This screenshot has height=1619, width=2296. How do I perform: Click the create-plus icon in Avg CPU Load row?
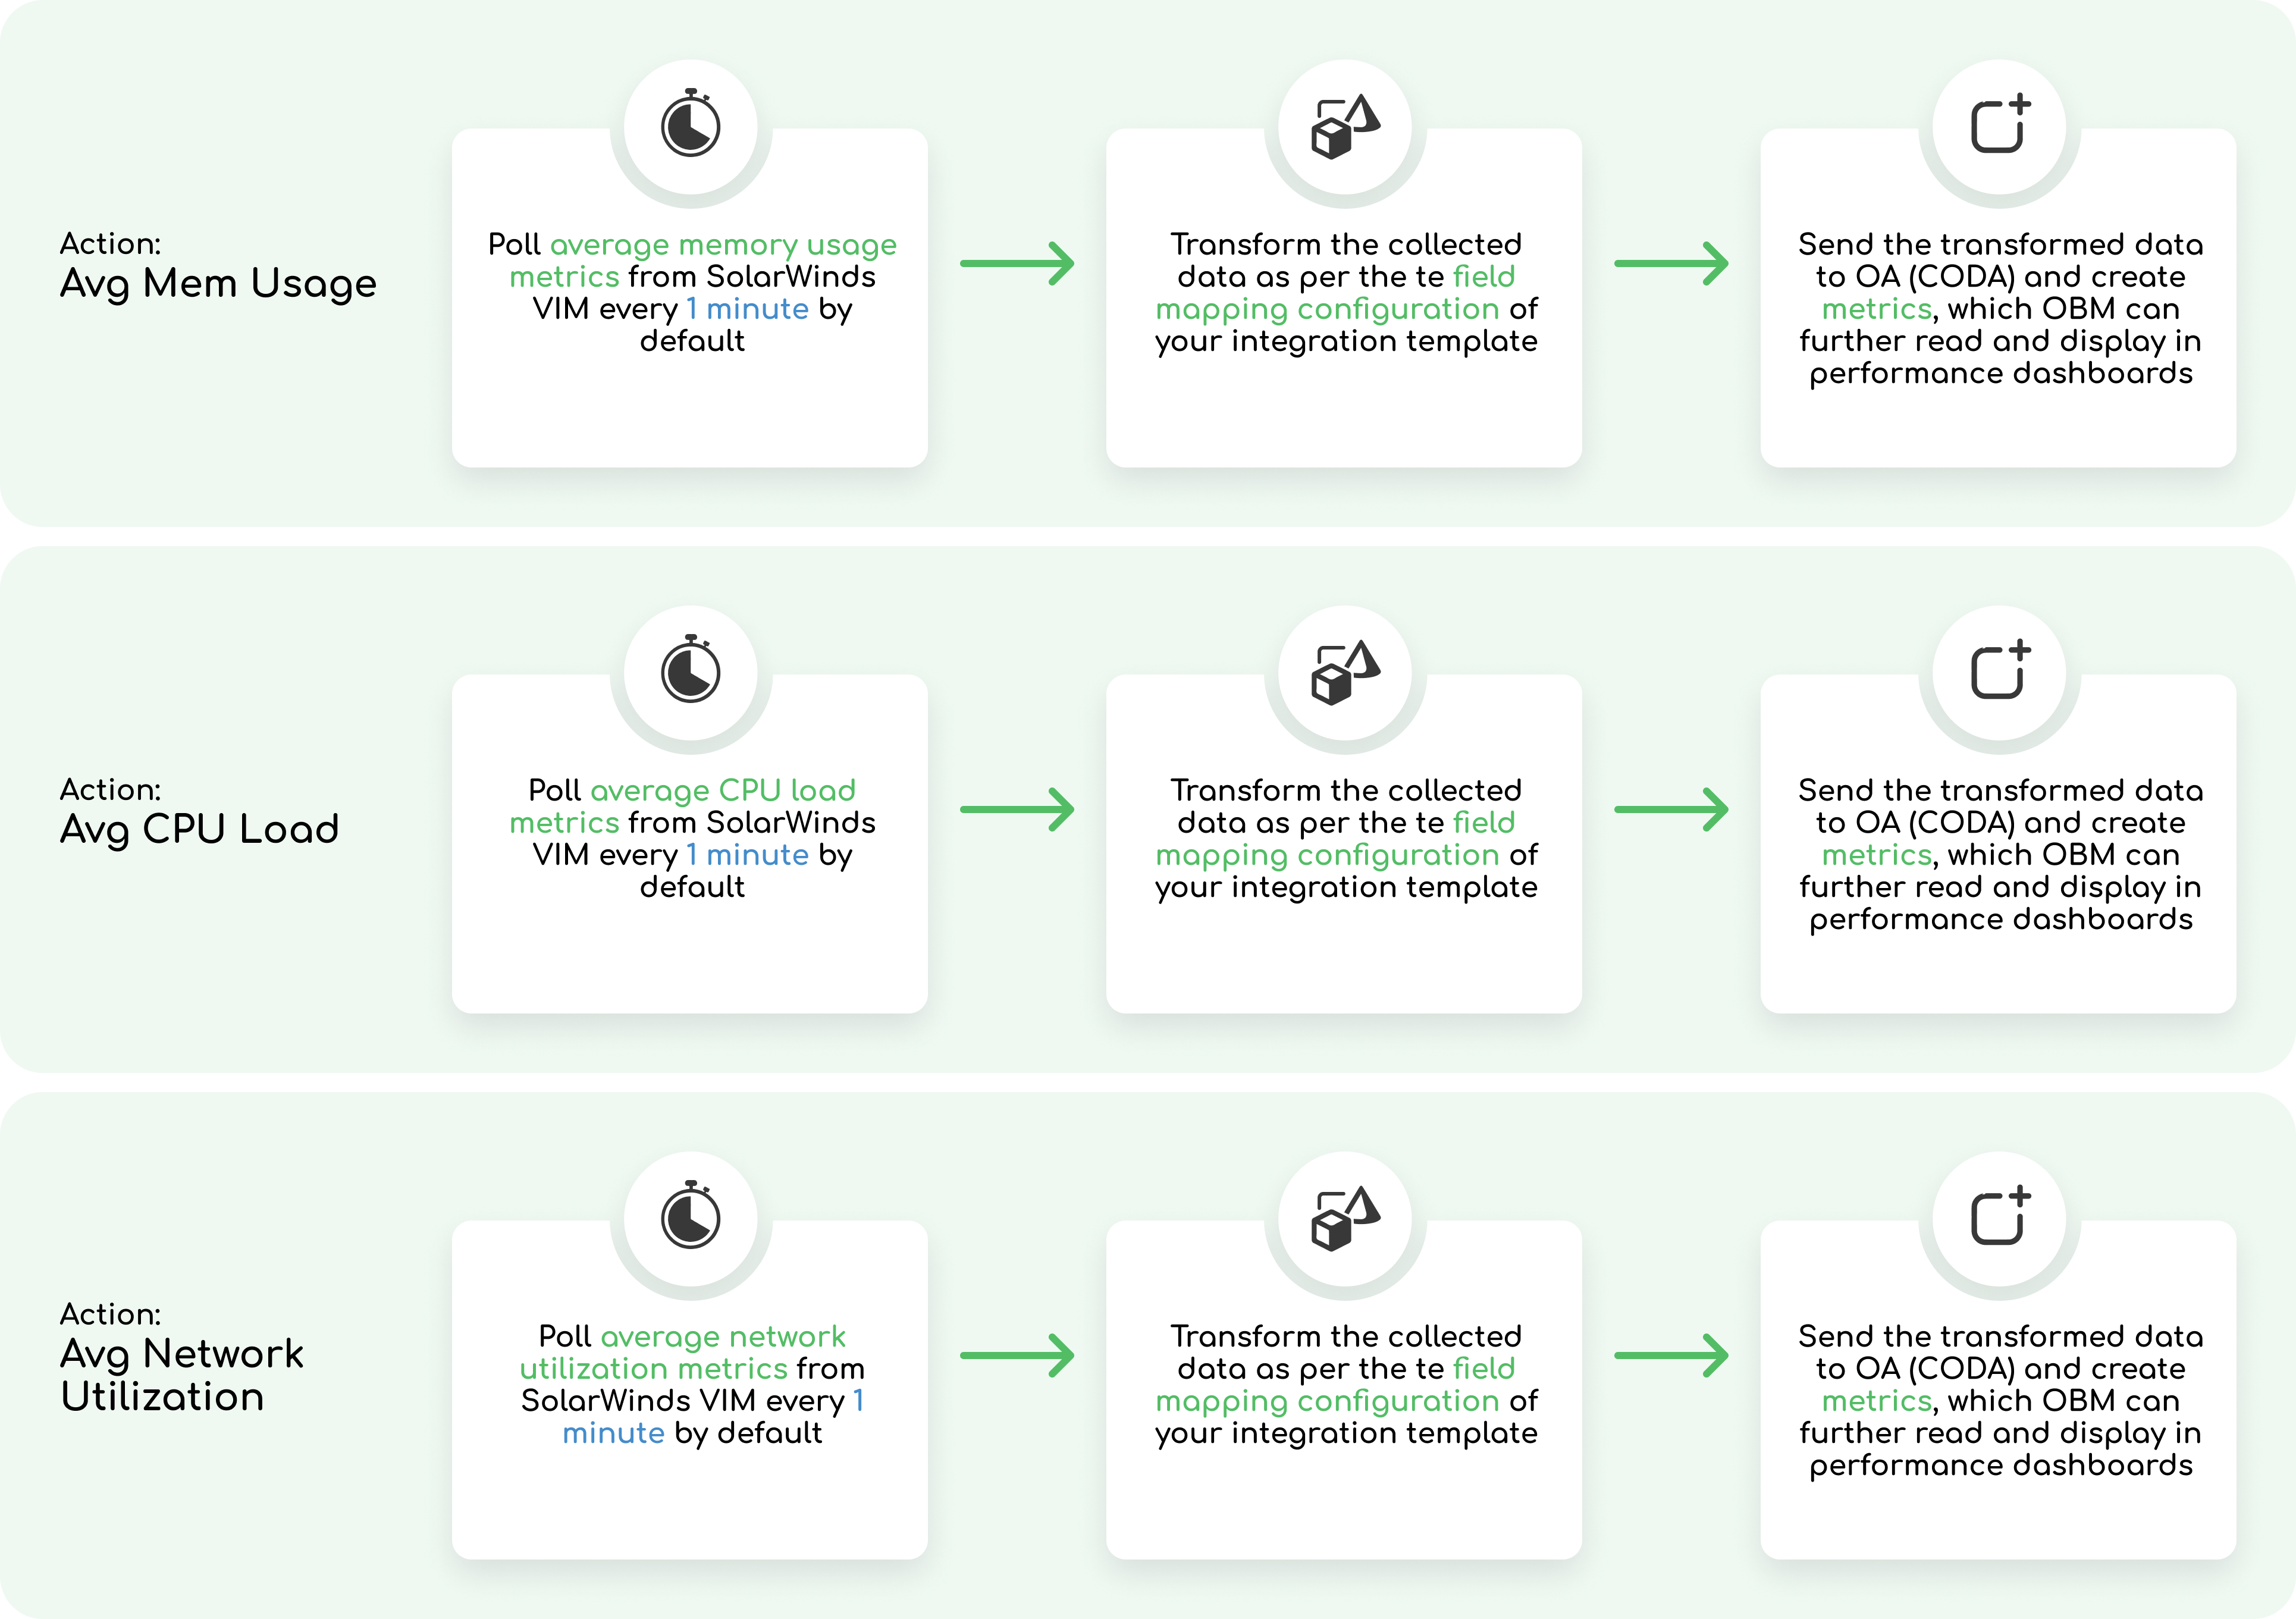pyautogui.click(x=1999, y=671)
